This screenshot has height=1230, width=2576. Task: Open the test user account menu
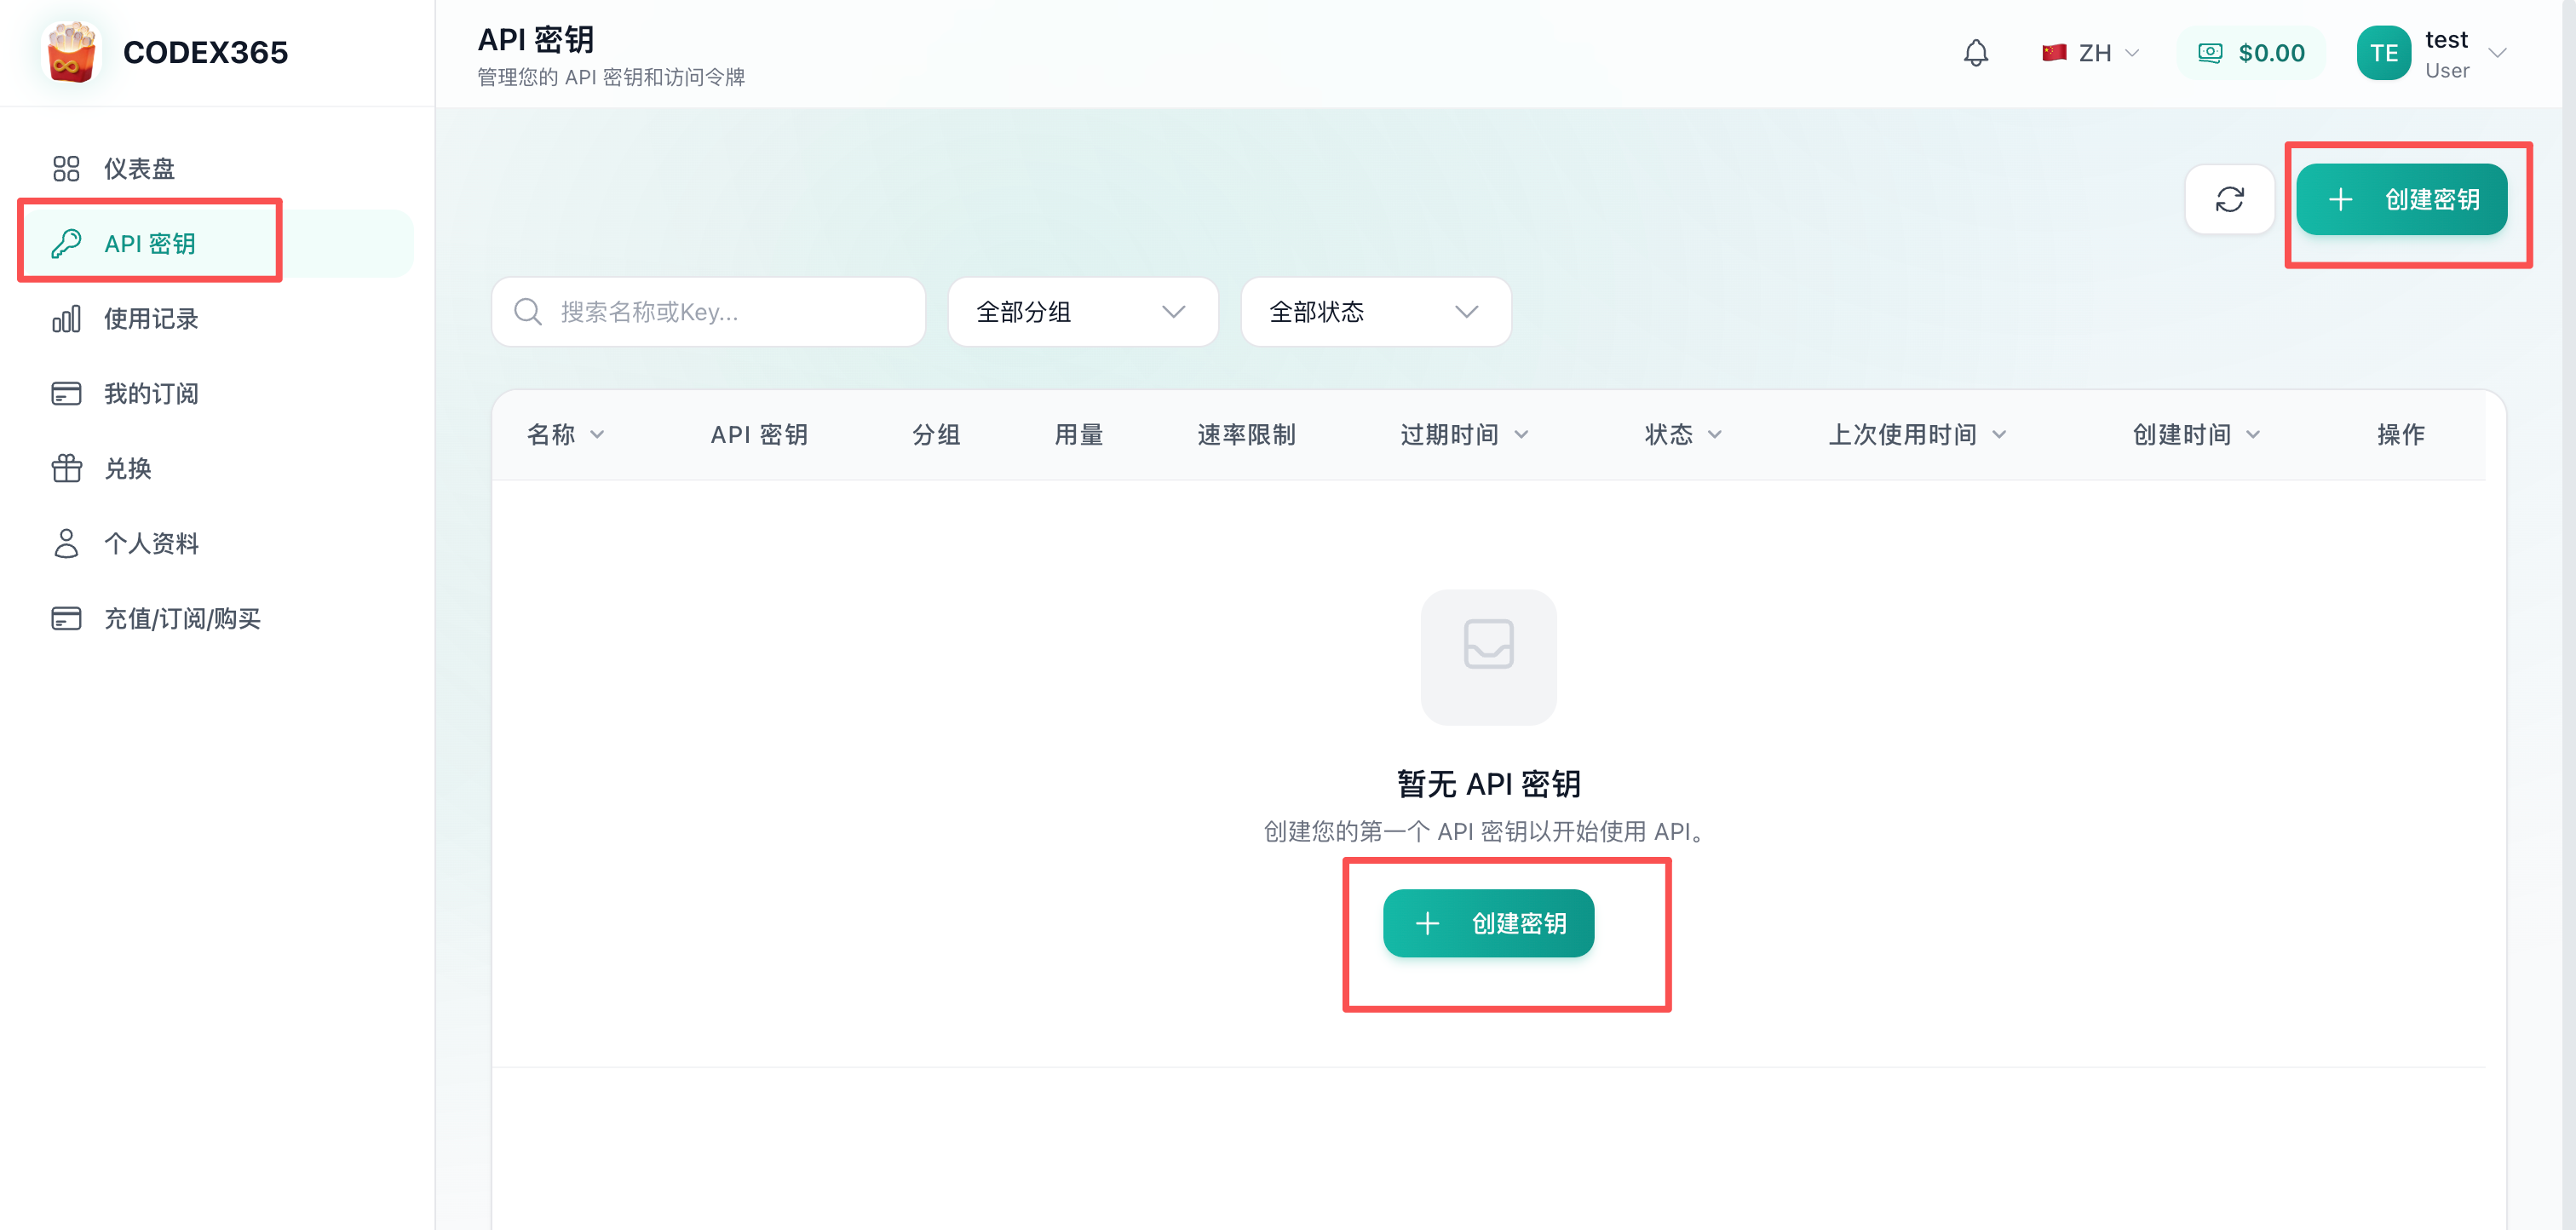(2432, 53)
